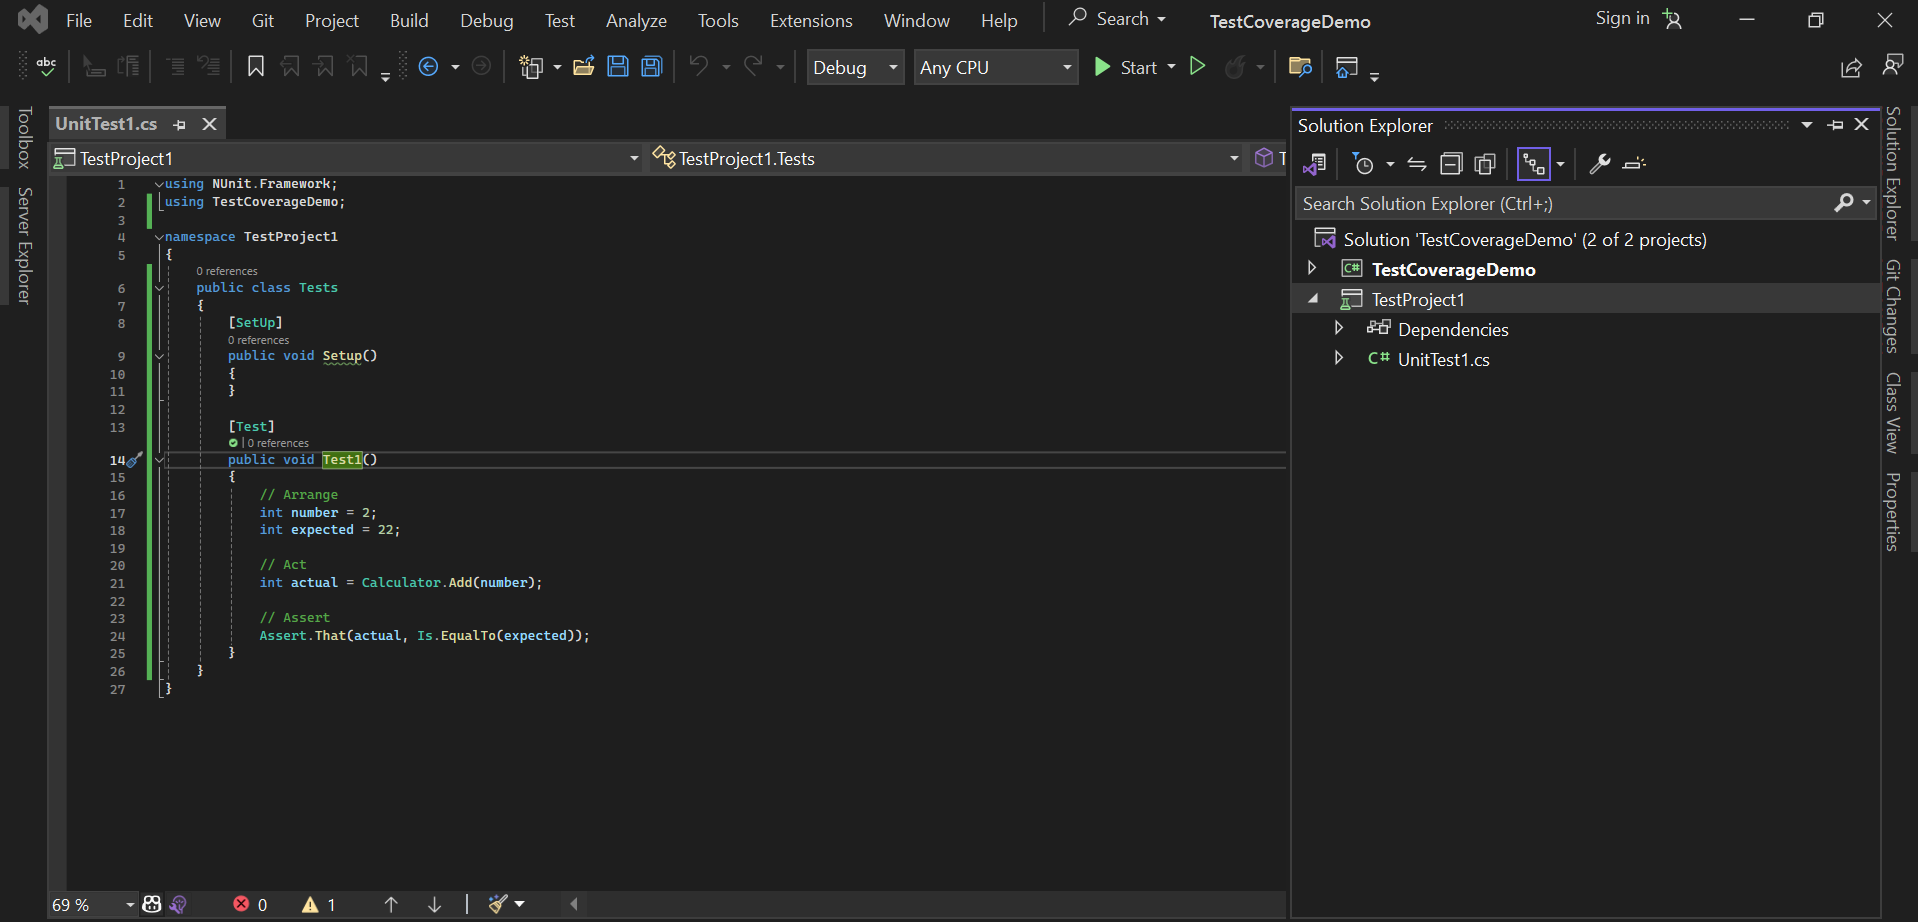Open the Test menu
The height and width of the screenshot is (922, 1918).
[559, 21]
